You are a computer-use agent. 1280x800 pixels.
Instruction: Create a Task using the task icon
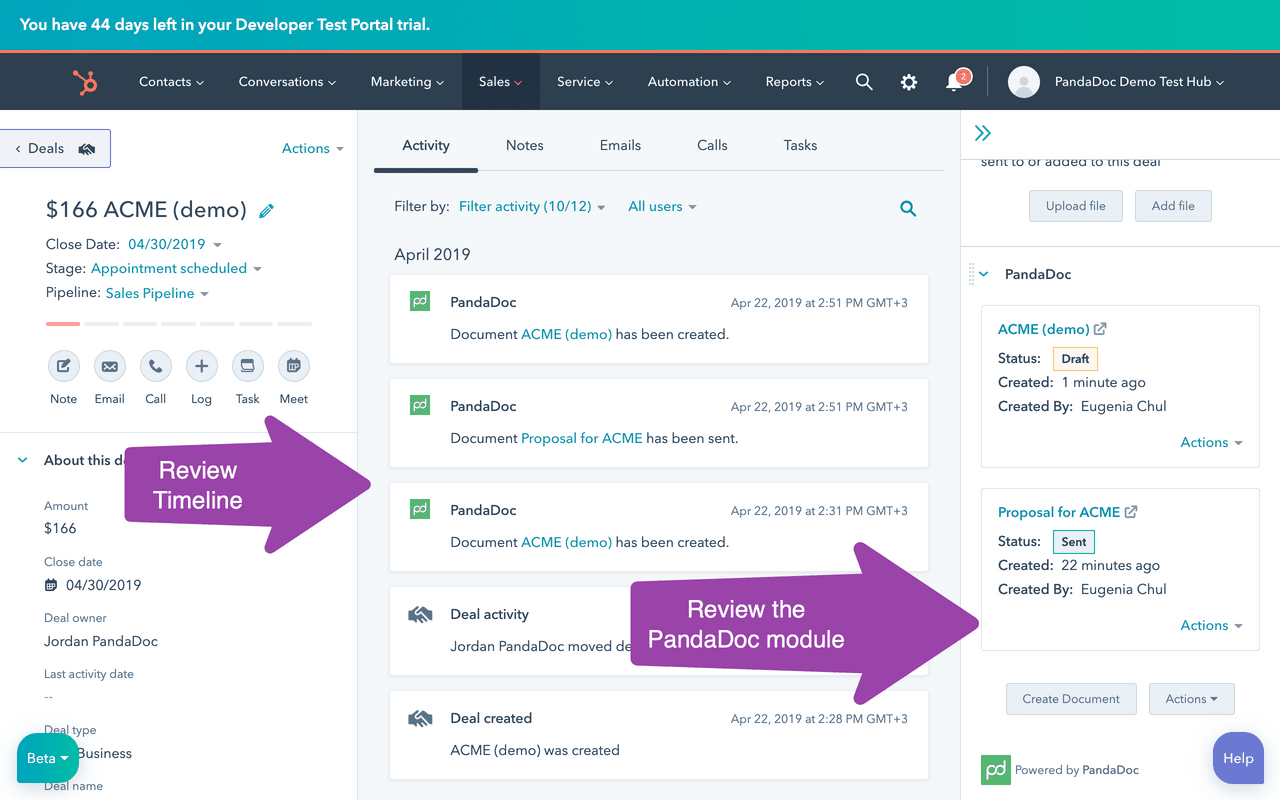[x=247, y=366]
